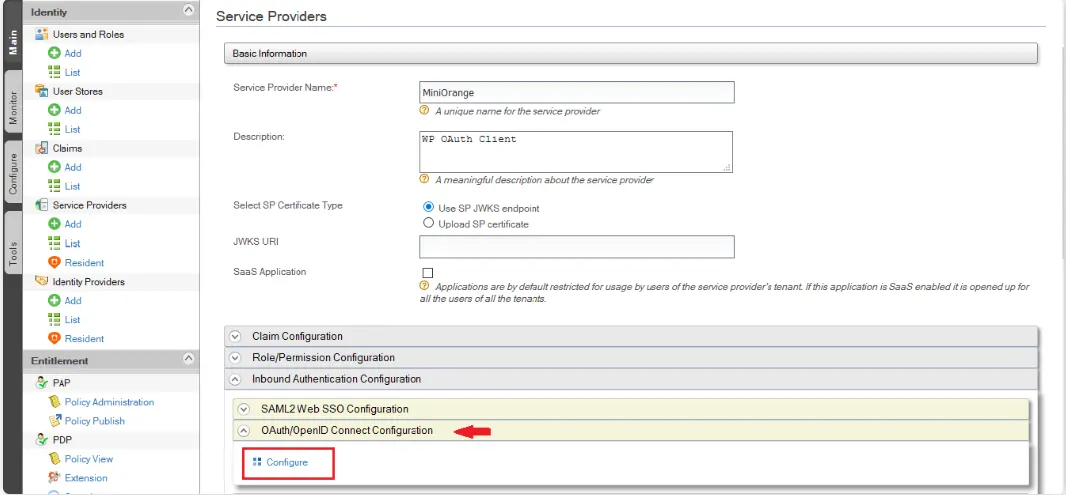This screenshot has width=1066, height=495.
Task: Click Resident icon under Identity Providers
Action: pos(54,339)
